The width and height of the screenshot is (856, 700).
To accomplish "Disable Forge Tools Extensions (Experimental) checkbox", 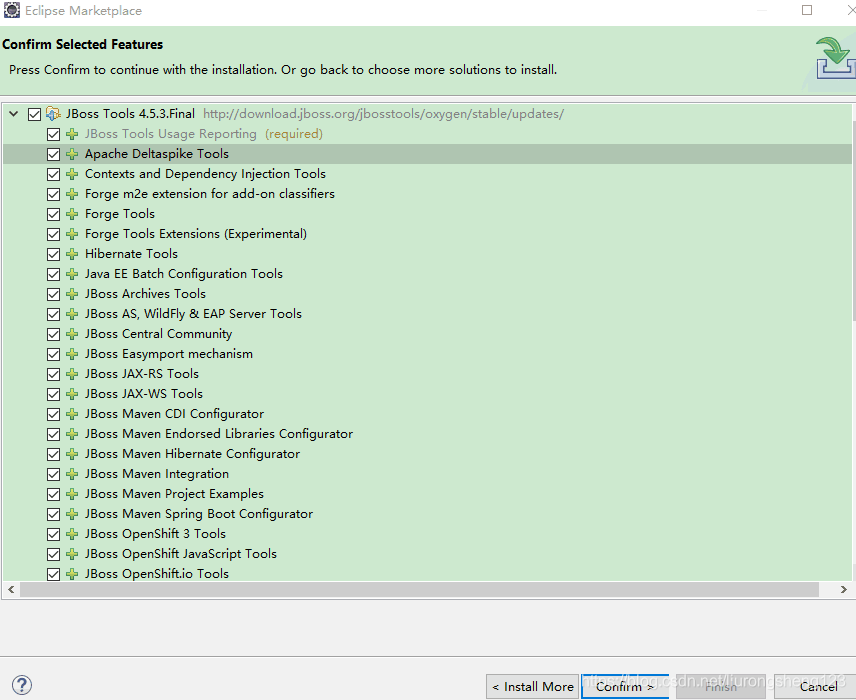I will pos(54,234).
